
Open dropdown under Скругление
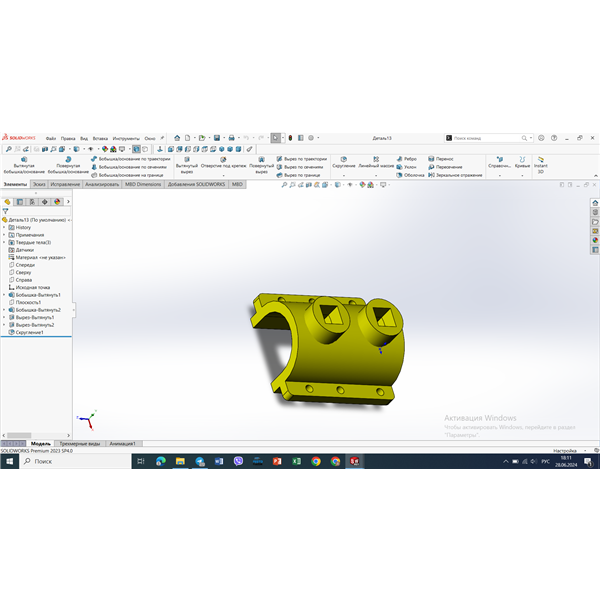point(344,176)
